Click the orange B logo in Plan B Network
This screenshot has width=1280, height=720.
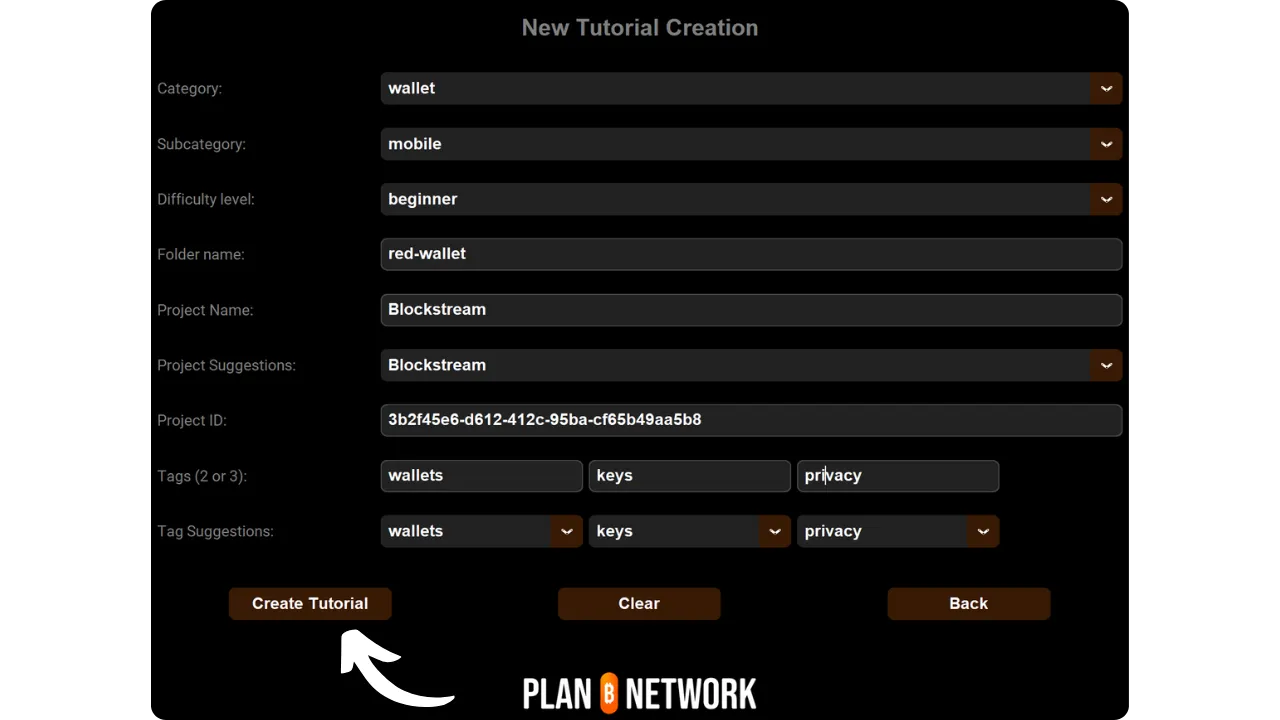[x=607, y=691]
